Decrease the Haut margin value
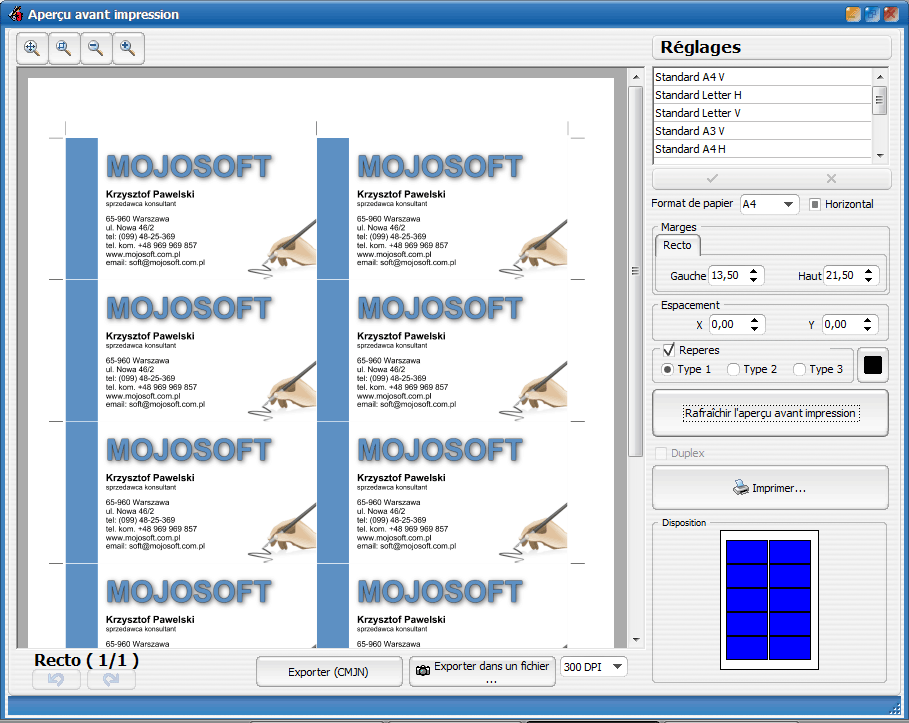Image resolution: width=909 pixels, height=723 pixels. pos(868,280)
